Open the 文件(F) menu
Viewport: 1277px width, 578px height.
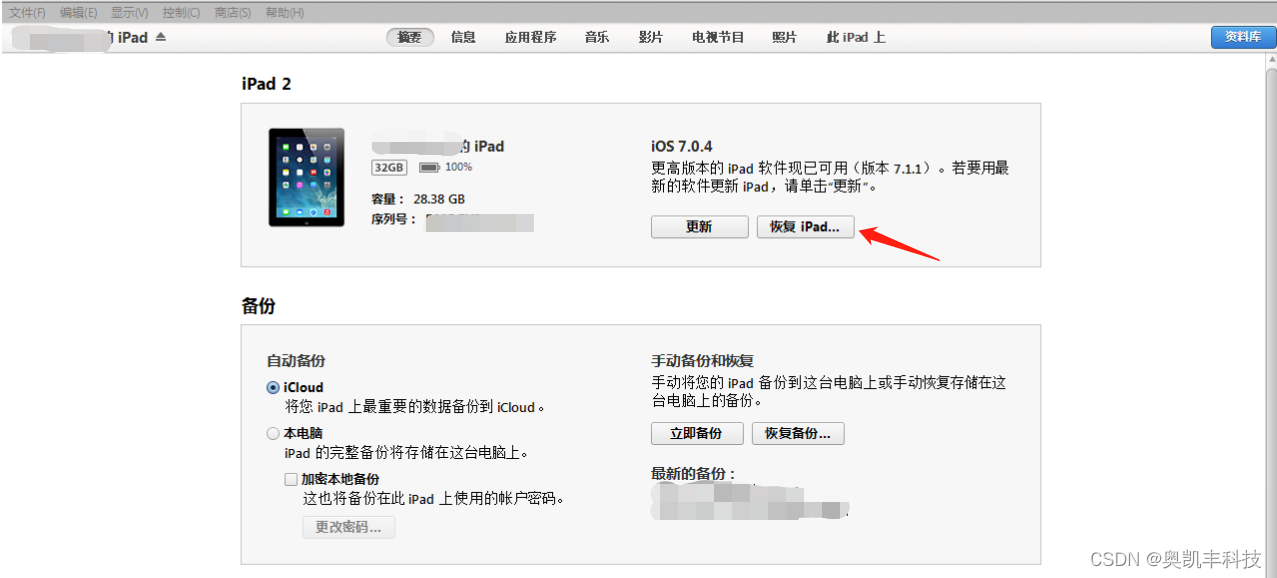click(x=27, y=12)
